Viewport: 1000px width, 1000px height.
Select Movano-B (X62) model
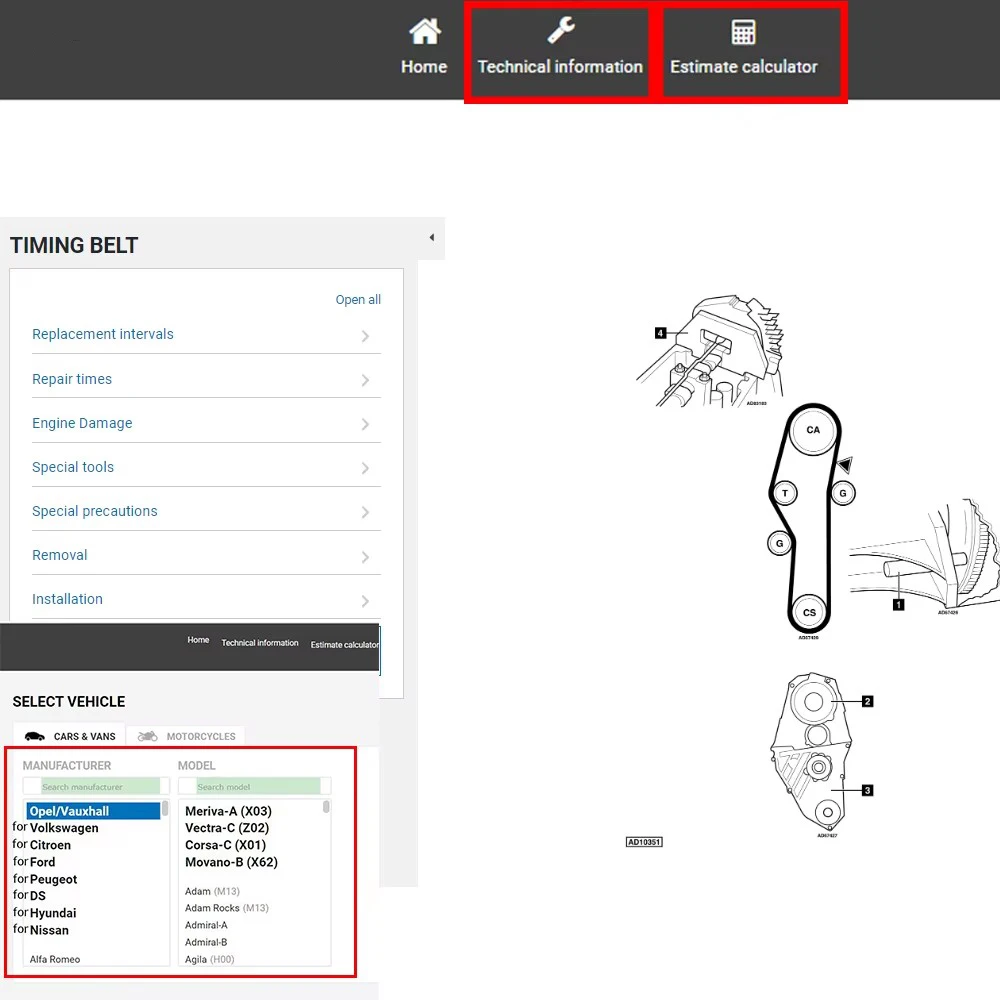232,862
